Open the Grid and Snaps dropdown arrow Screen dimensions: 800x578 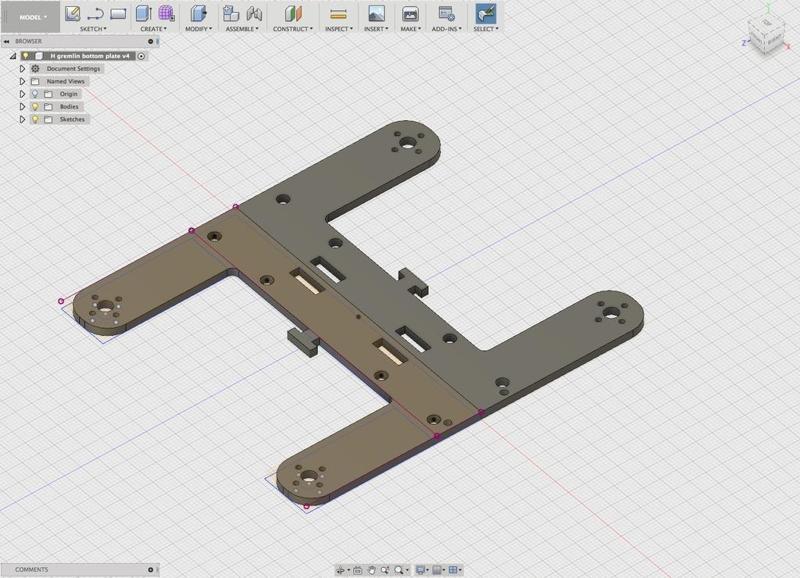(444, 570)
